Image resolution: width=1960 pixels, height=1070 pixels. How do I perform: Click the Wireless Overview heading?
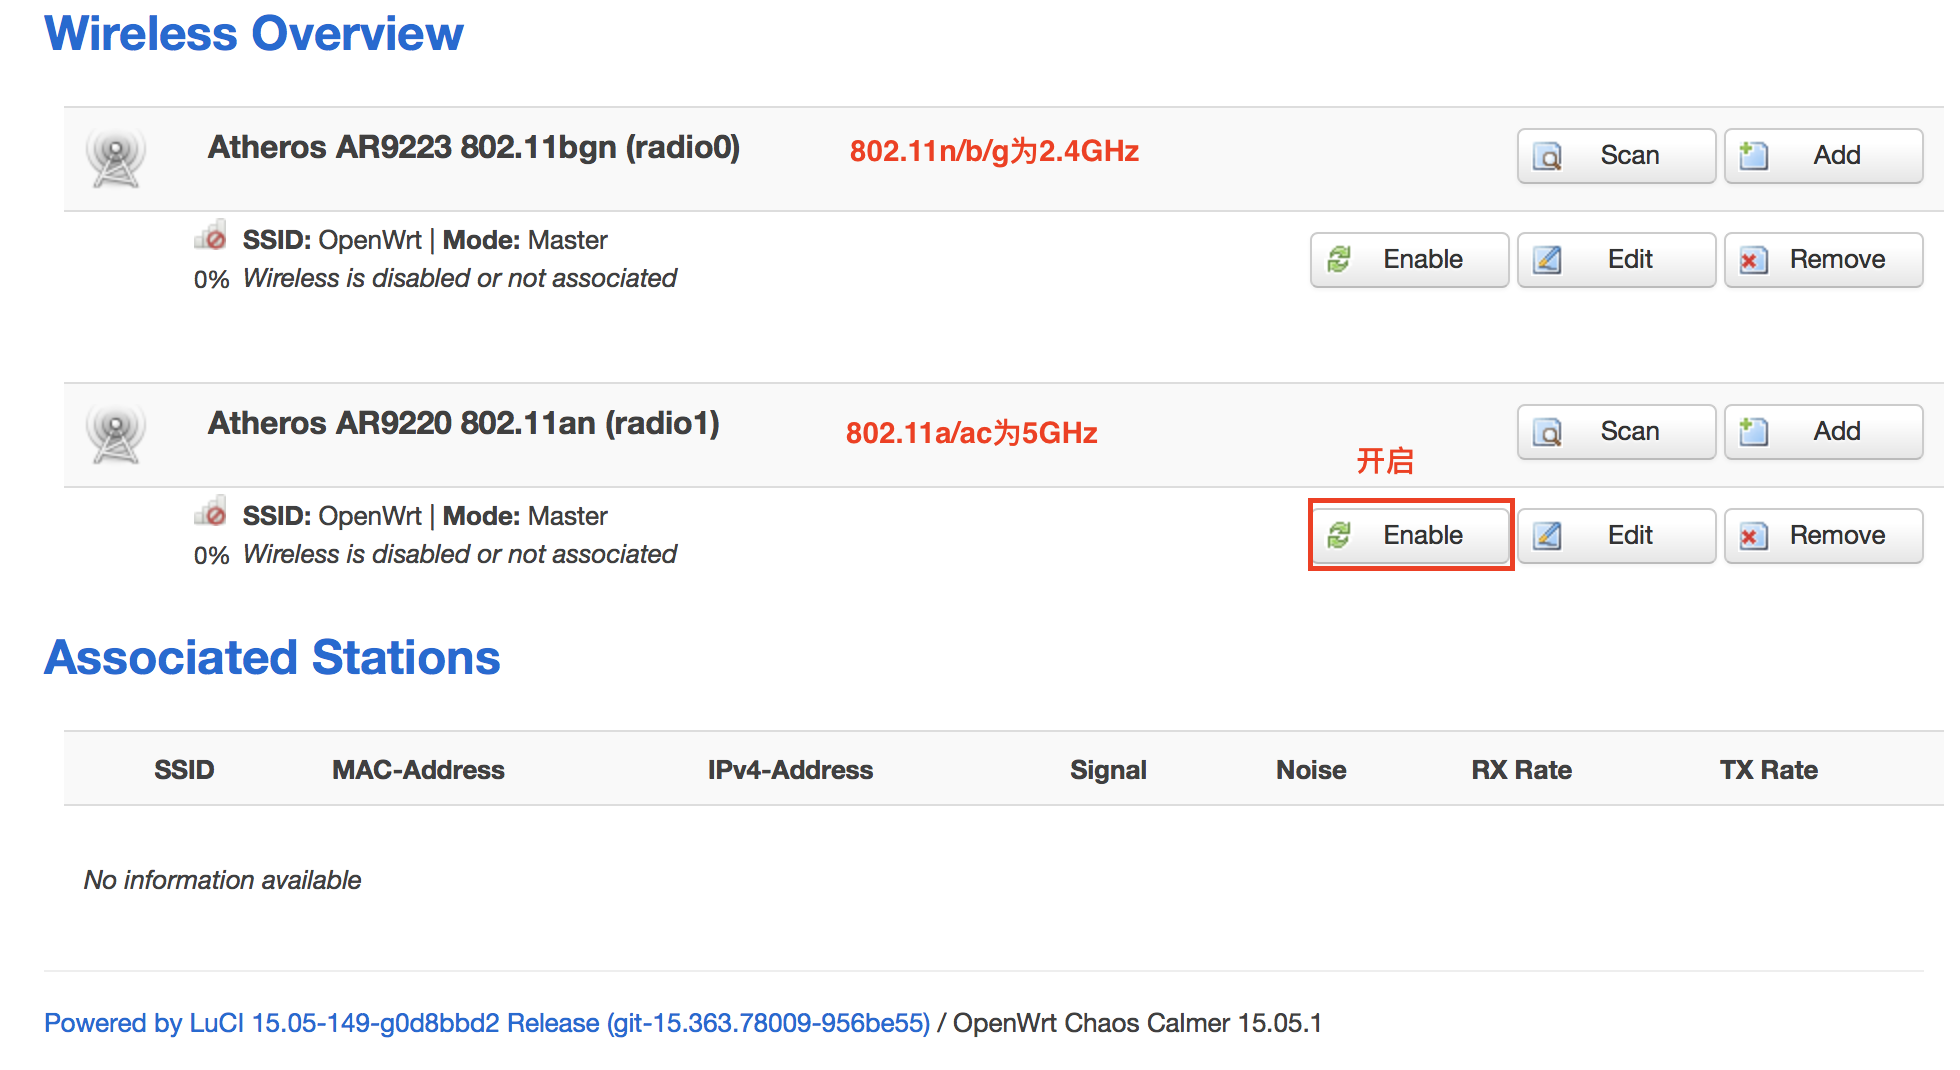(254, 34)
